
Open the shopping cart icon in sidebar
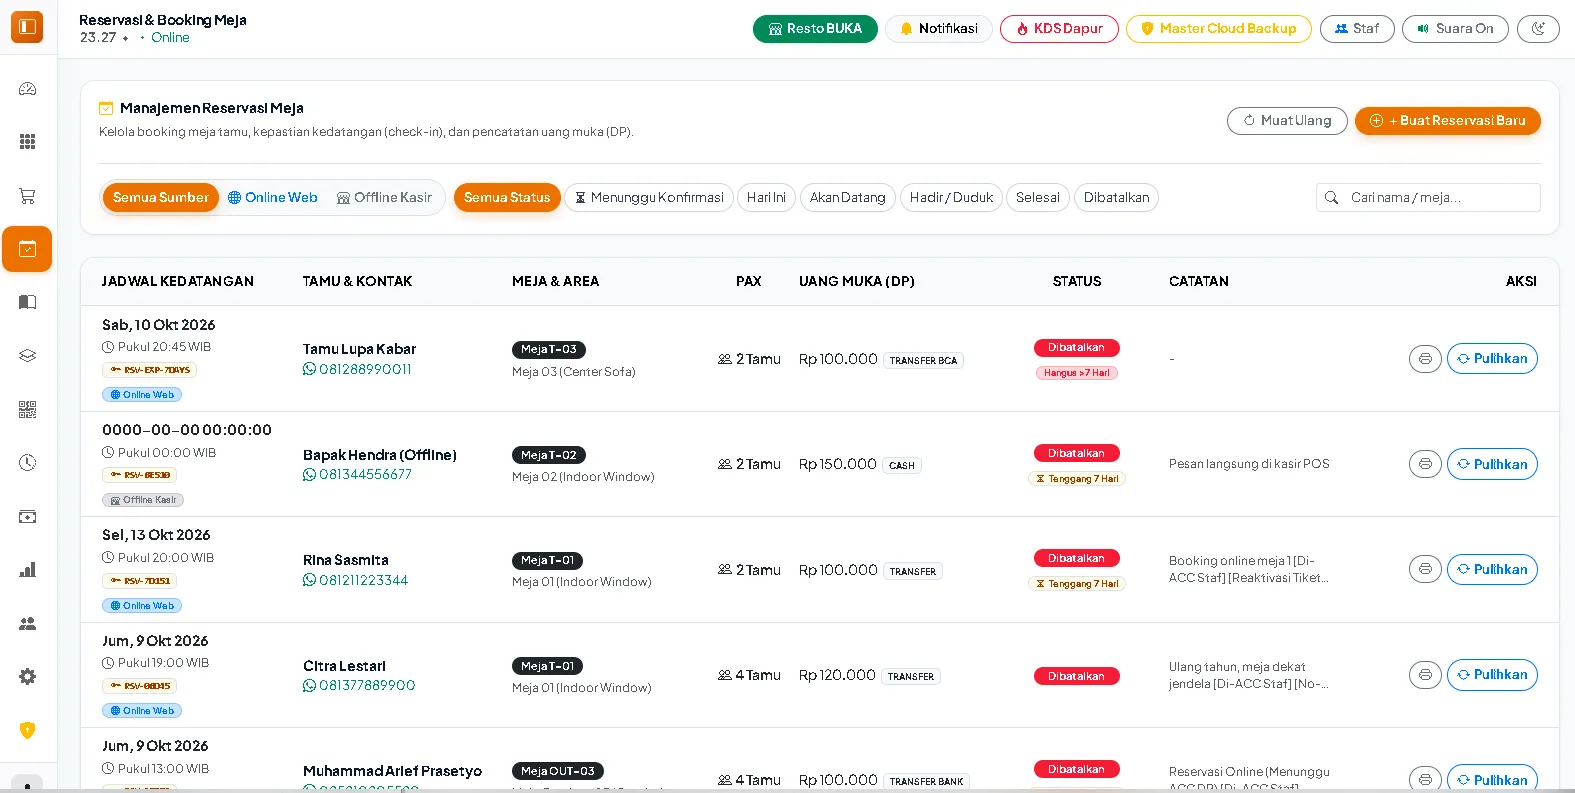(28, 196)
